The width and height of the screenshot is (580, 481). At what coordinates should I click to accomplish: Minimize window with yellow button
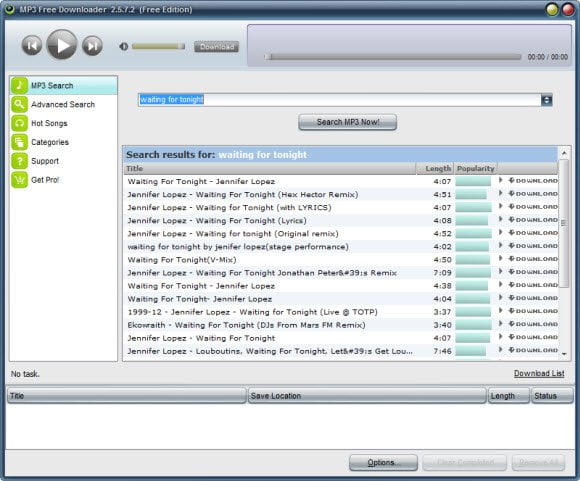pos(552,9)
